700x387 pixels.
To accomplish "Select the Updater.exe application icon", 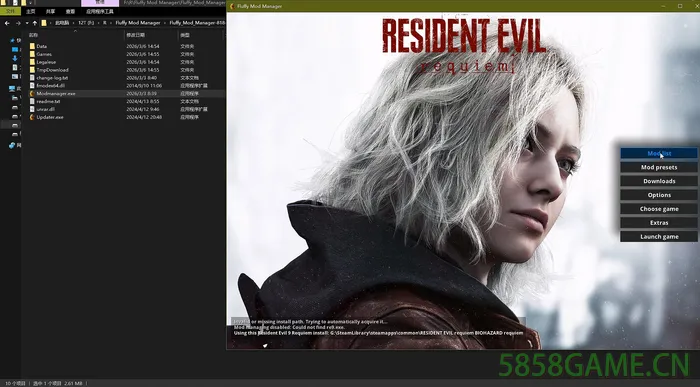I will point(32,117).
